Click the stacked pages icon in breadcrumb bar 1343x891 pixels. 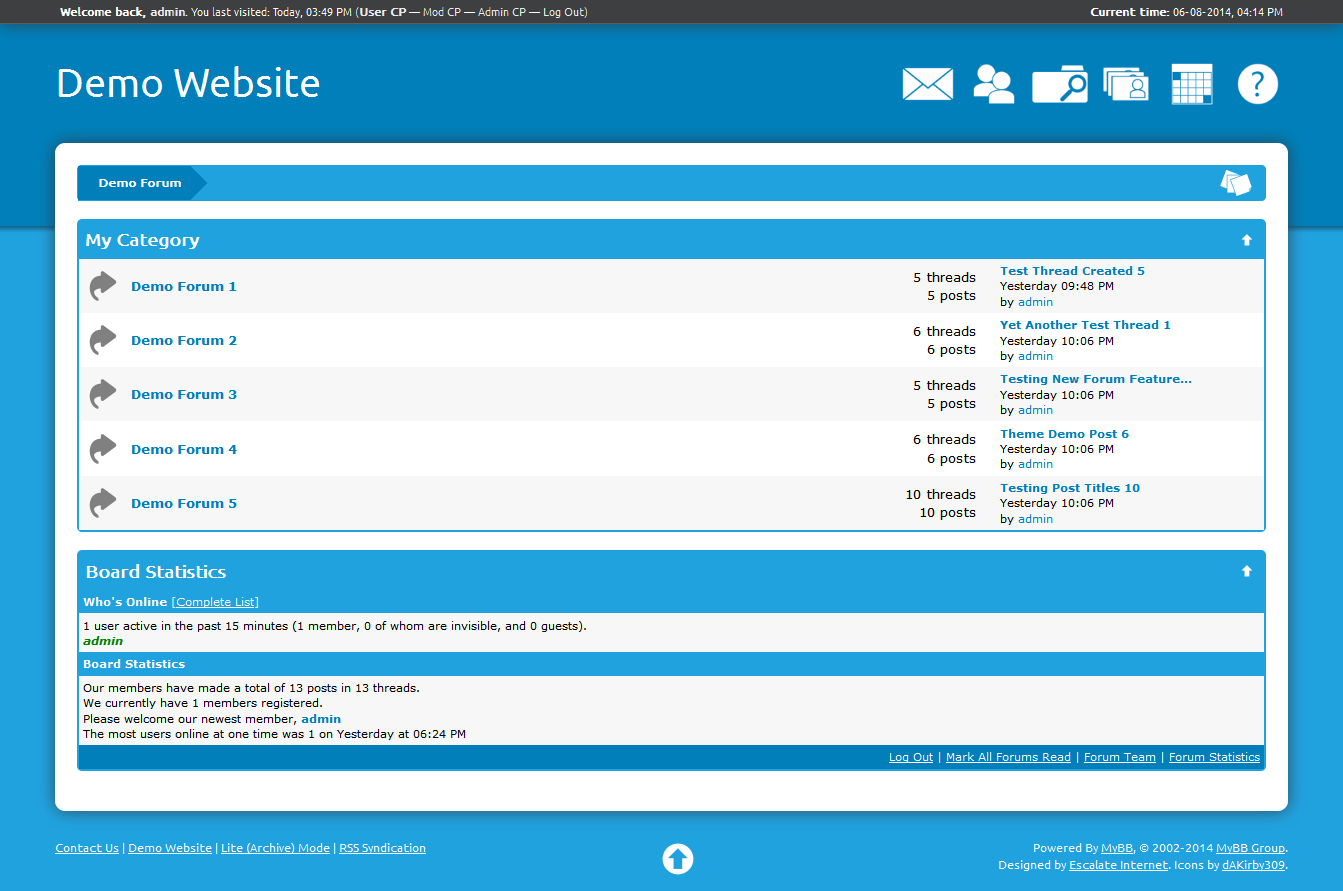click(x=1235, y=183)
